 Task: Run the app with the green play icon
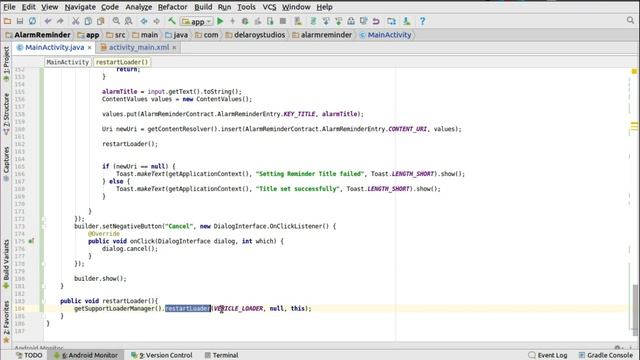pos(220,21)
